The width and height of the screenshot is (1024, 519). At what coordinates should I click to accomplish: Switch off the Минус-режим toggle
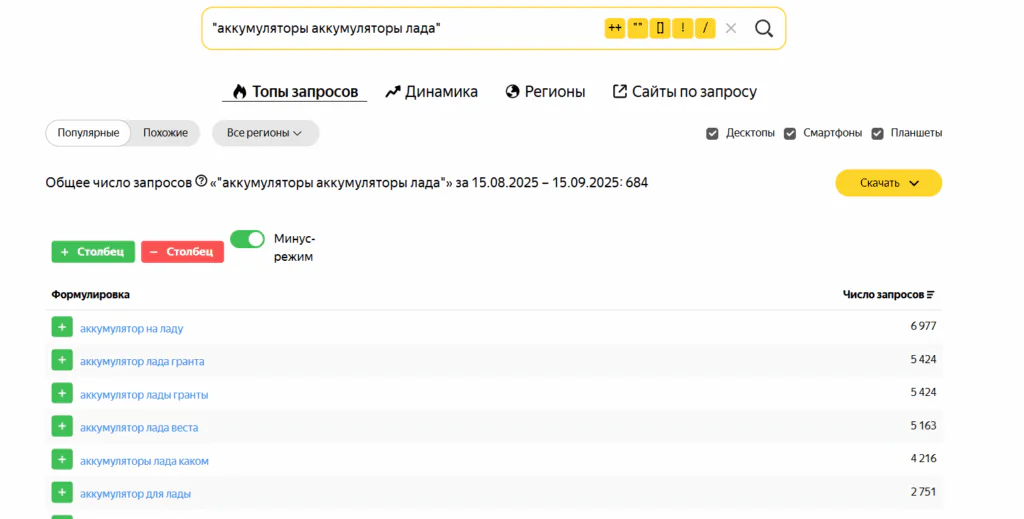click(248, 239)
